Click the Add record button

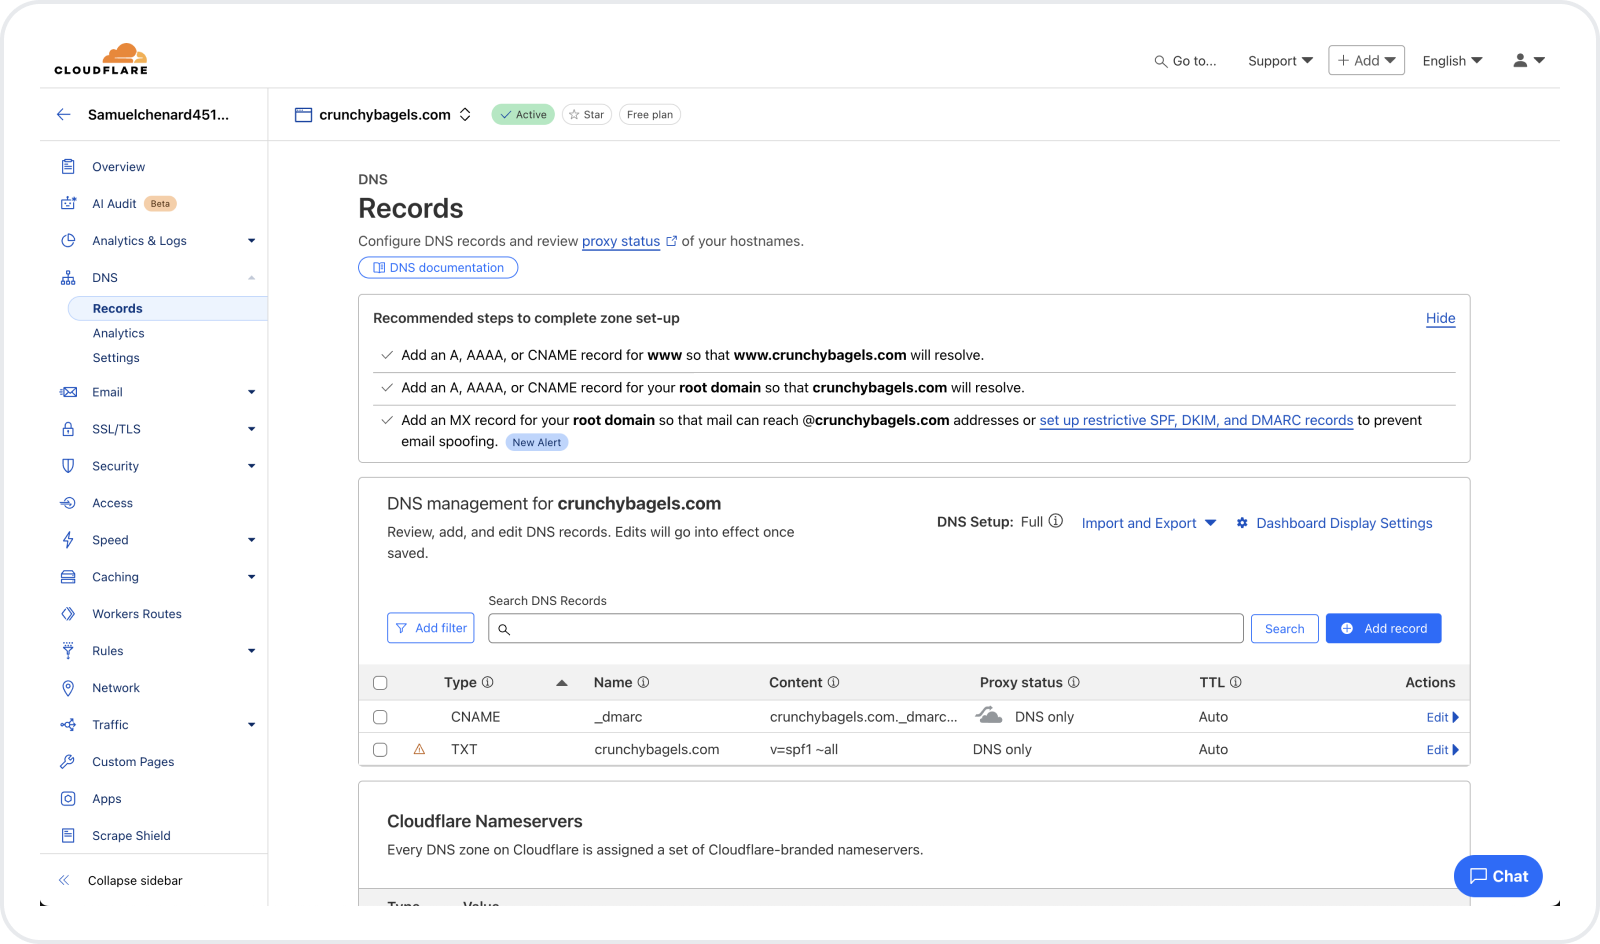pos(1383,628)
